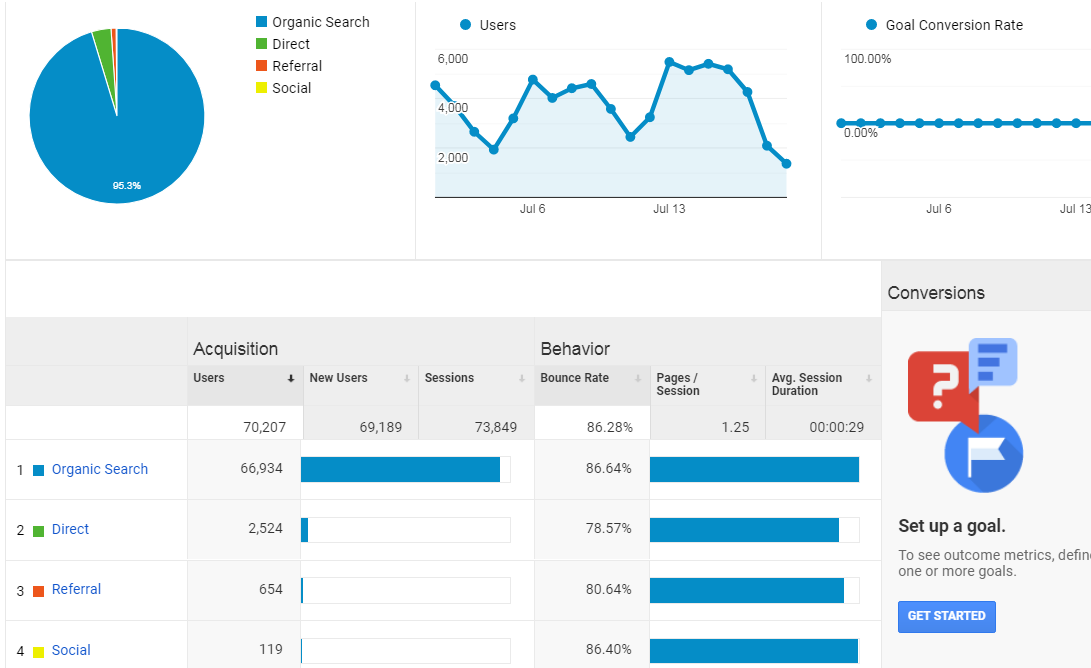Sort by Pages / Session arrow
The height and width of the screenshot is (668, 1091).
754,379
